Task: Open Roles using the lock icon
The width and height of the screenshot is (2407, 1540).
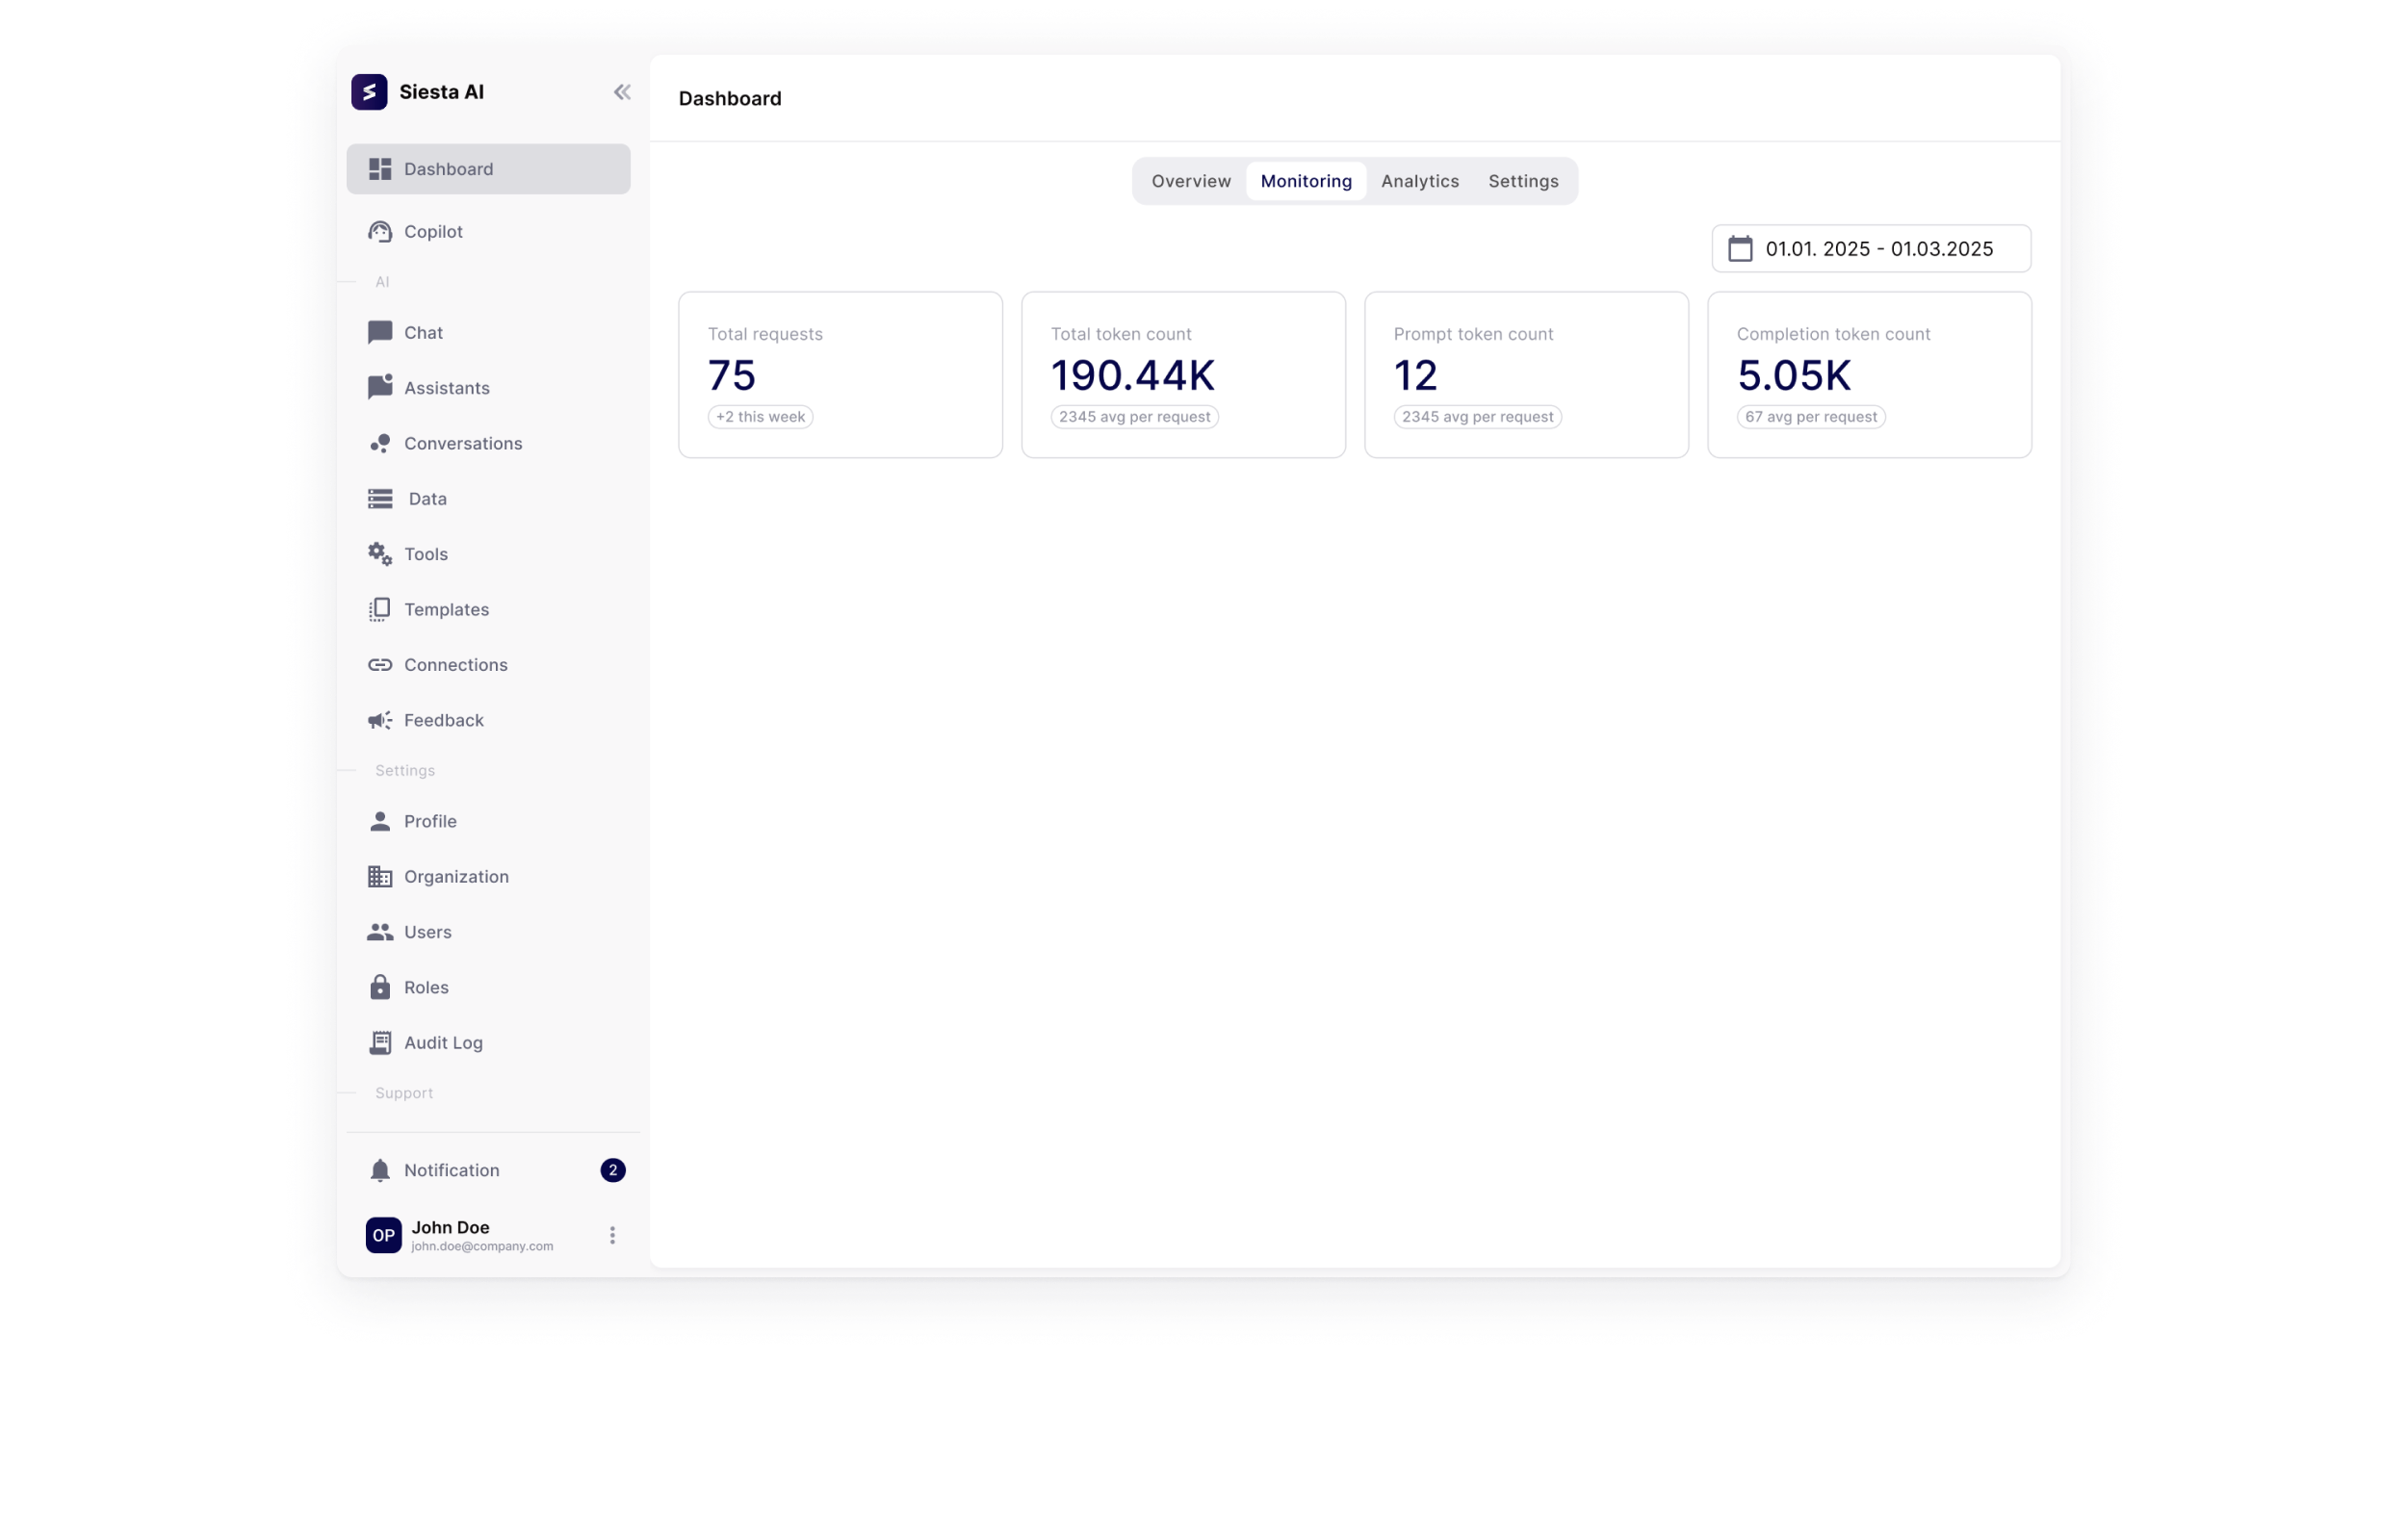Action: pos(380,987)
